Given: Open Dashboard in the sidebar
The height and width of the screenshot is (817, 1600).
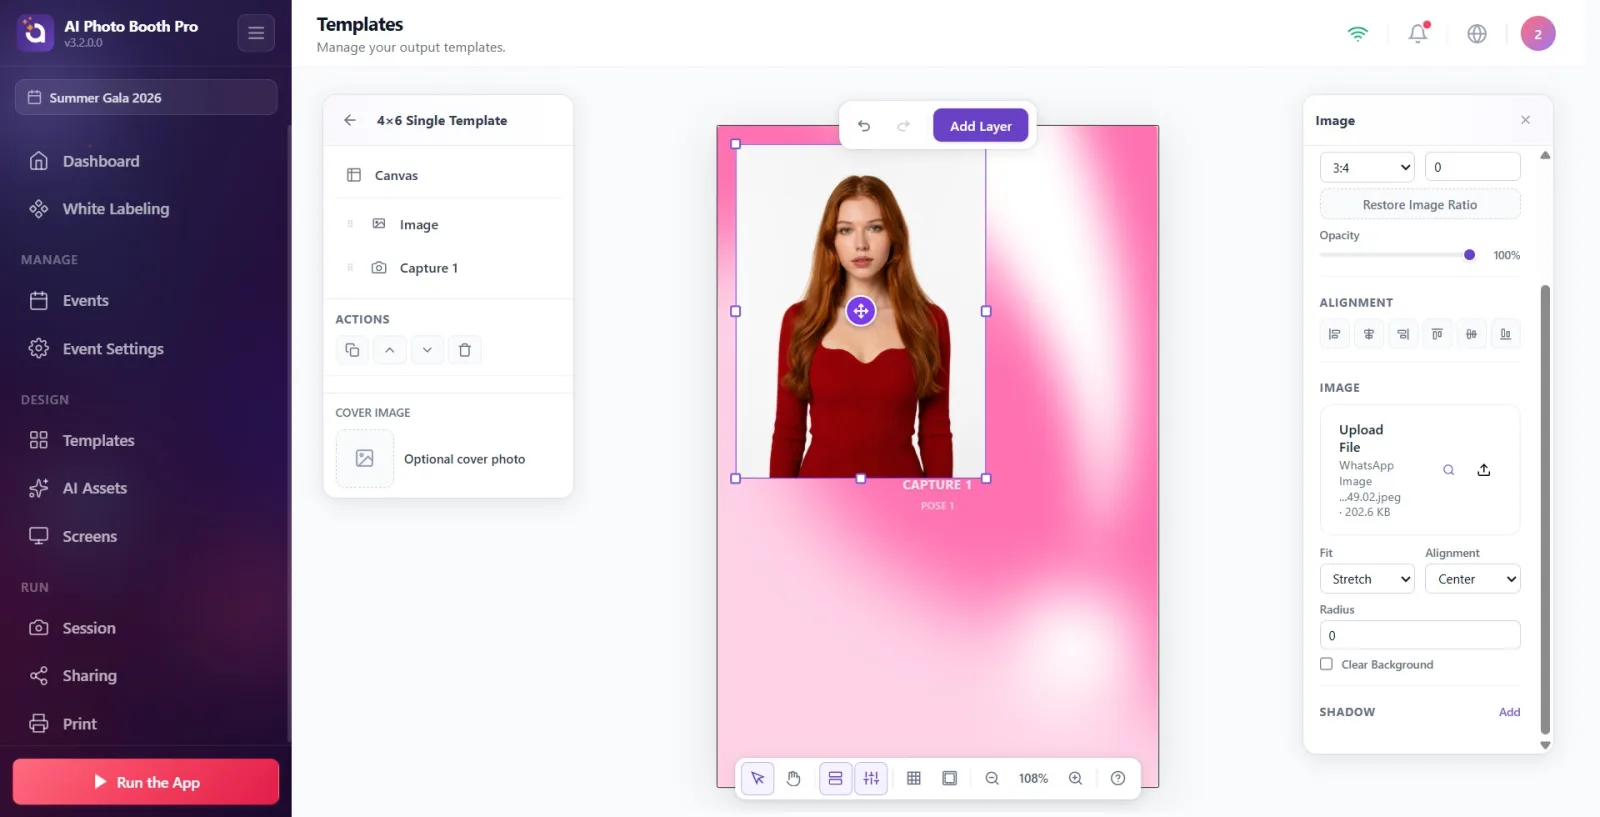Looking at the screenshot, I should point(146,161).
